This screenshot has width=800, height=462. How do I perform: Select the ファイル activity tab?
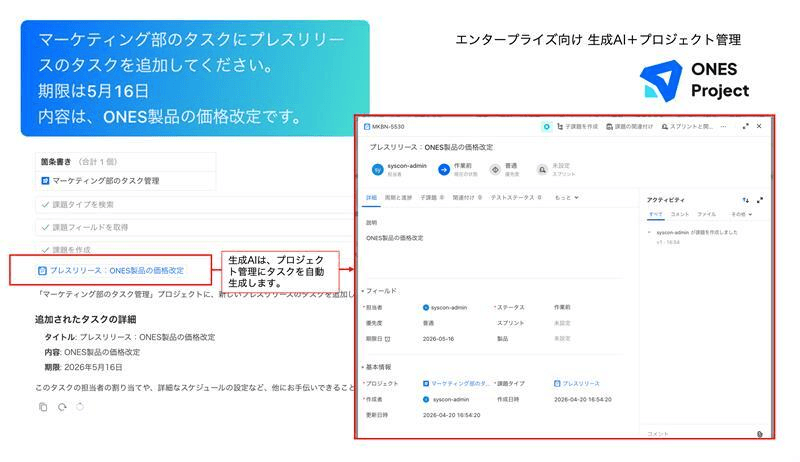click(x=707, y=214)
